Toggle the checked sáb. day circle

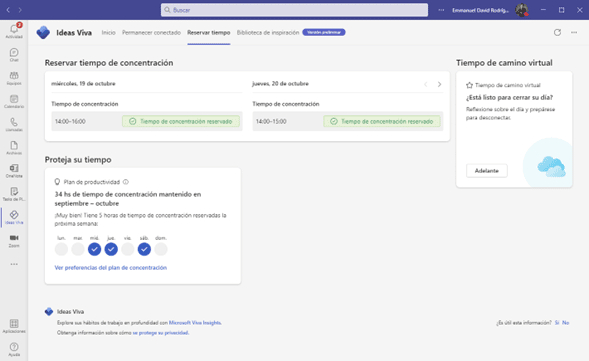coord(144,249)
